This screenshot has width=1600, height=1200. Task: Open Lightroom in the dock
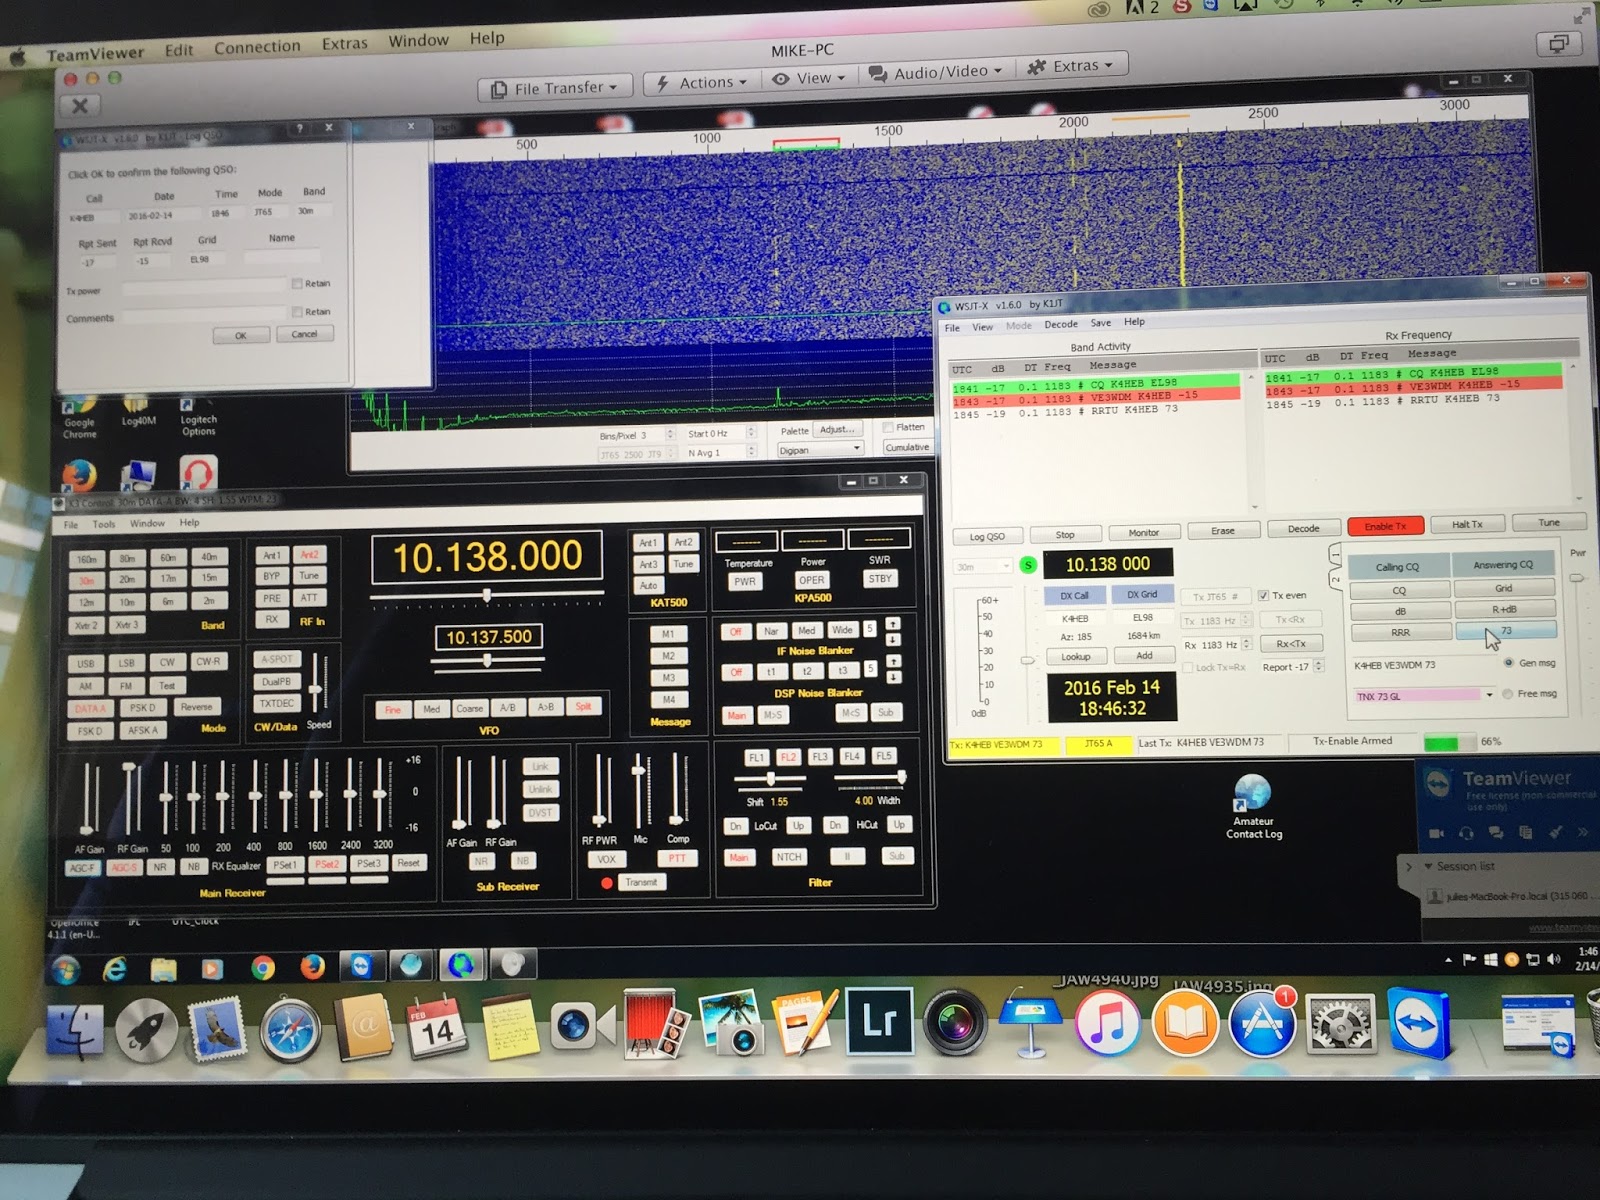[880, 1021]
